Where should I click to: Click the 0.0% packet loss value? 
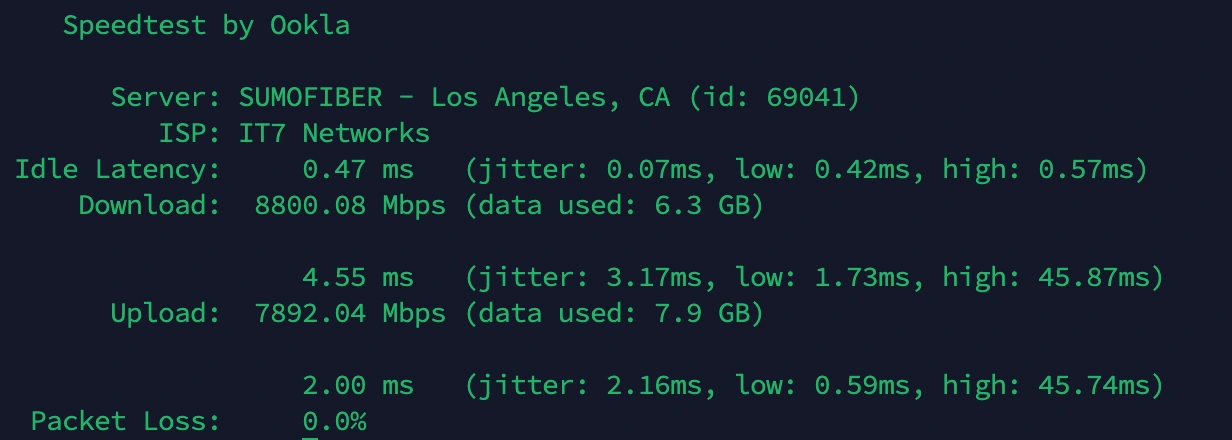click(x=334, y=422)
